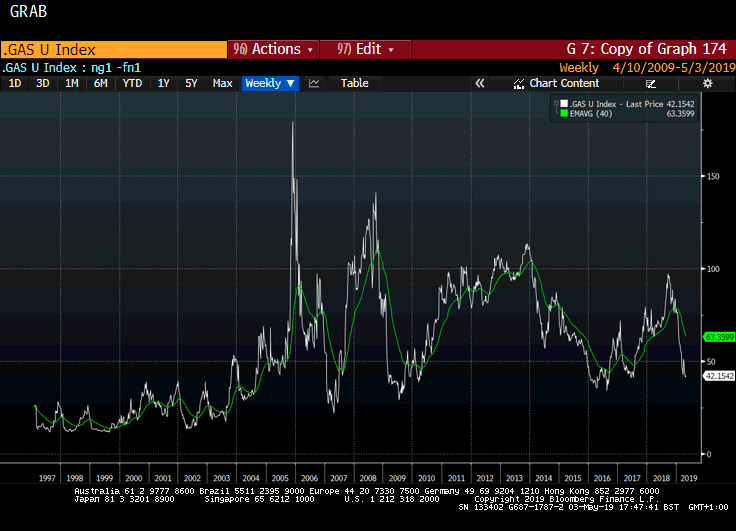Click the green EMAVG legend color swatch

564,114
